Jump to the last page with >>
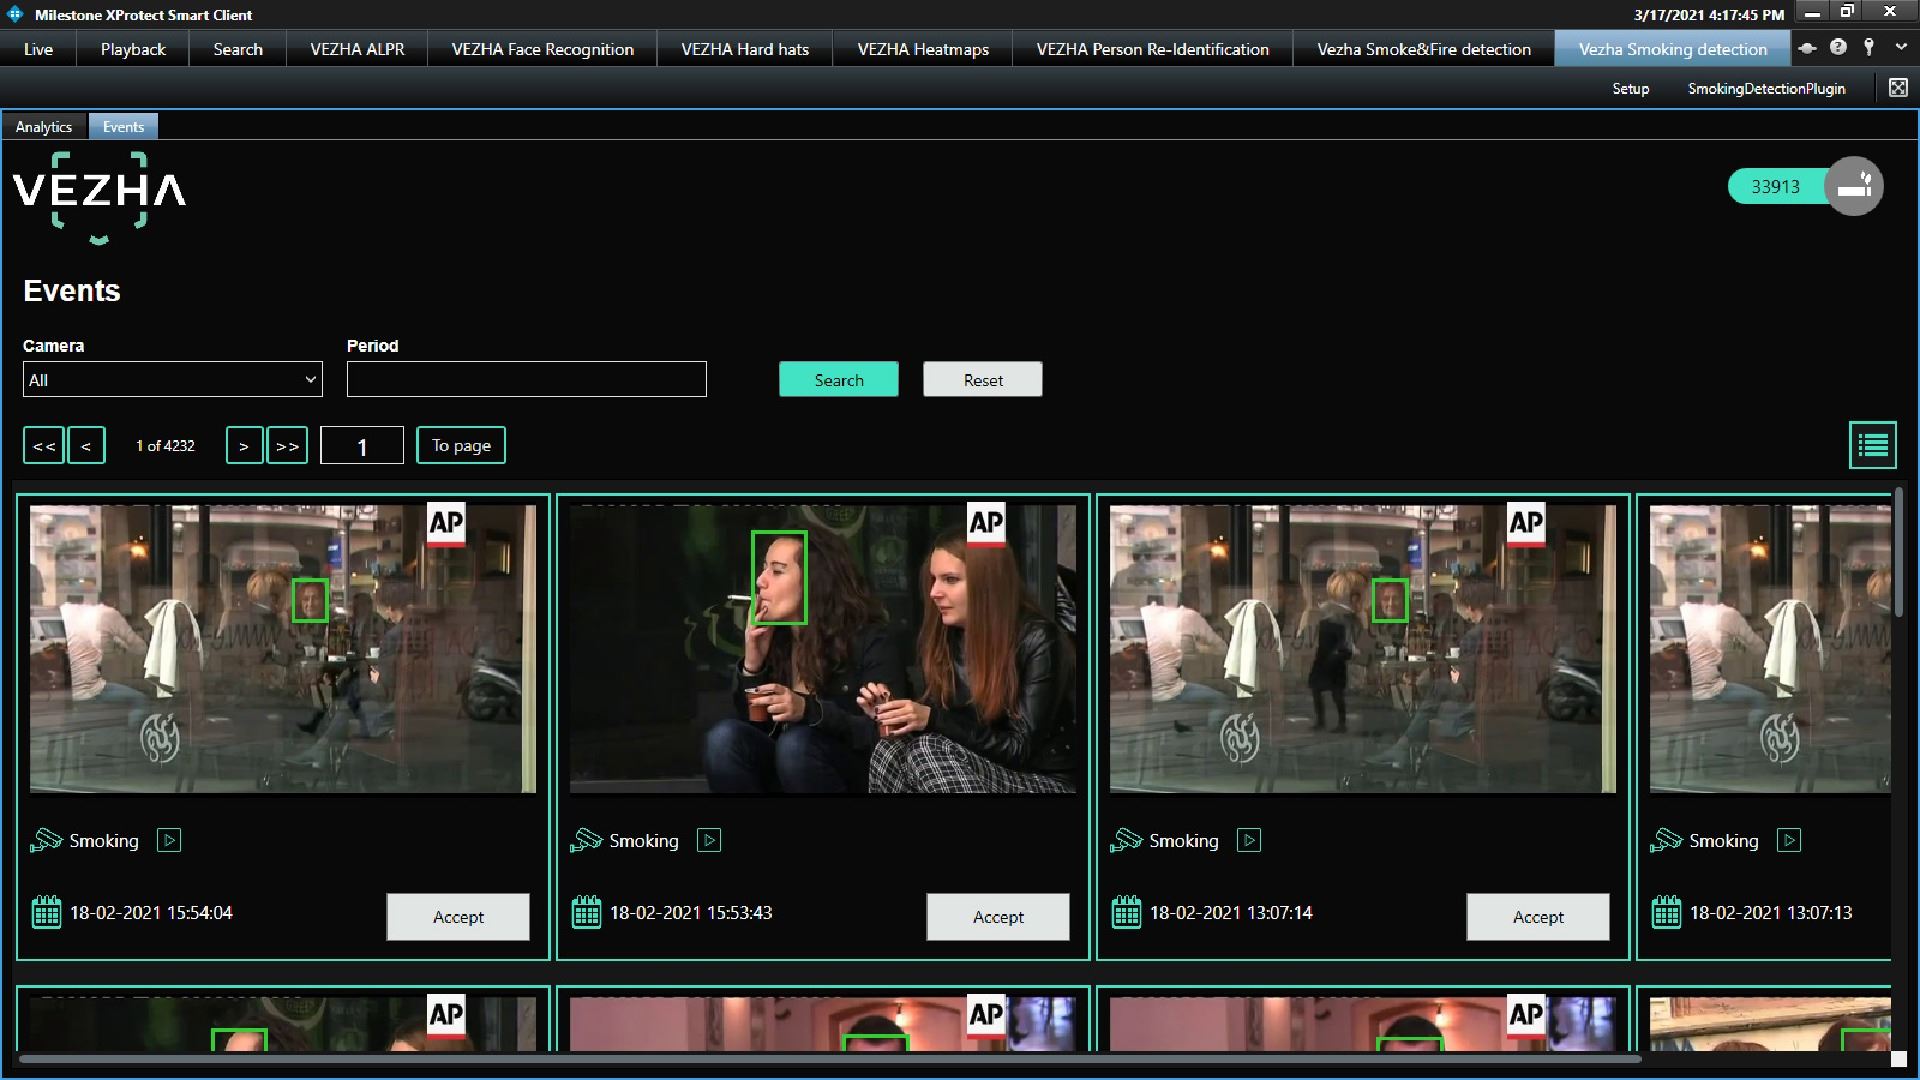1920x1080 pixels. (x=287, y=446)
